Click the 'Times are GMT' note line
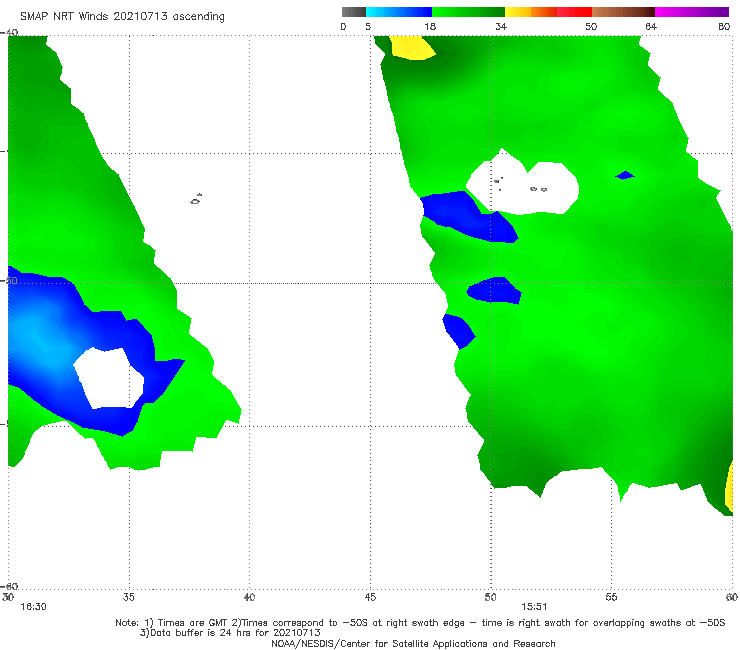Viewport: 740px width, 650px height. click(420, 623)
